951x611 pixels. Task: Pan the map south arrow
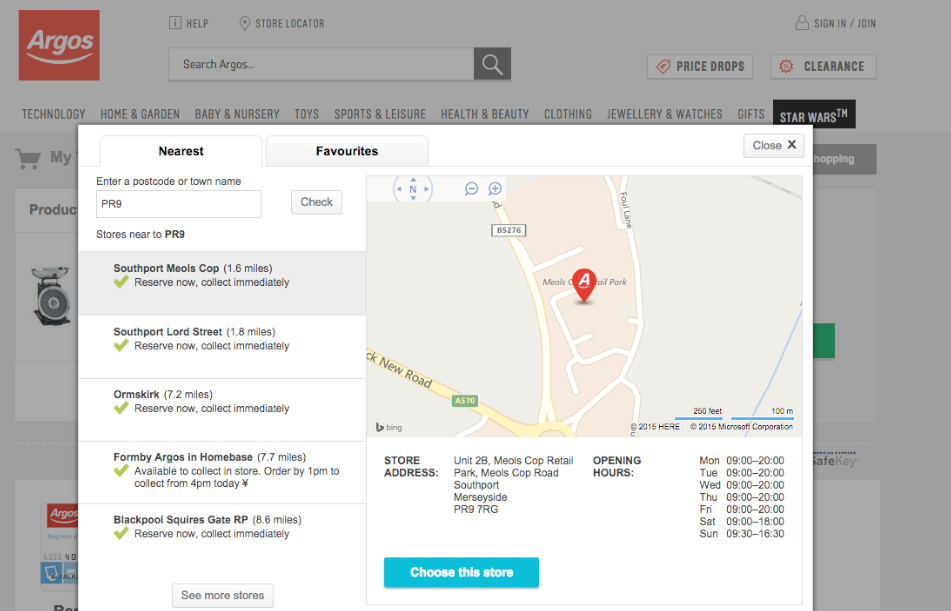(413, 198)
